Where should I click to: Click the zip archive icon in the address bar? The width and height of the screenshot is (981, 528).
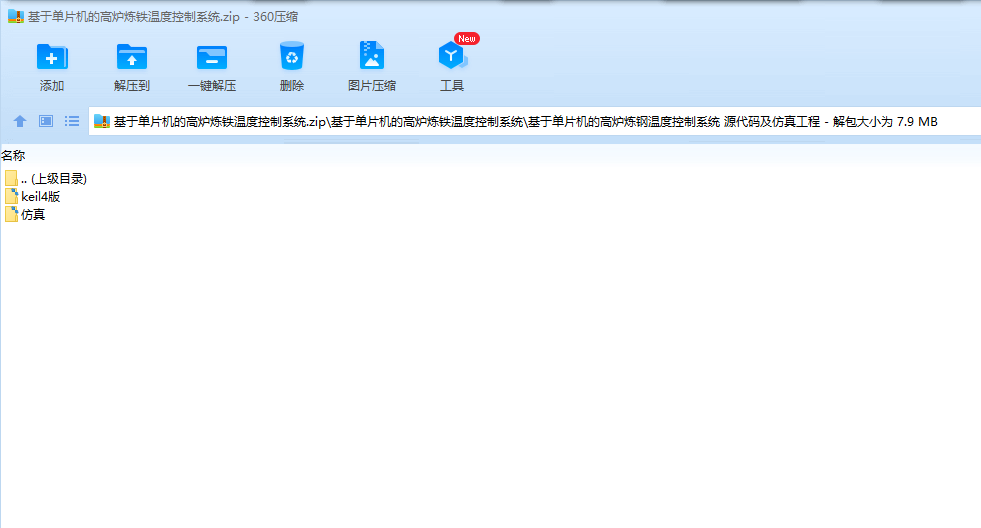(x=102, y=121)
